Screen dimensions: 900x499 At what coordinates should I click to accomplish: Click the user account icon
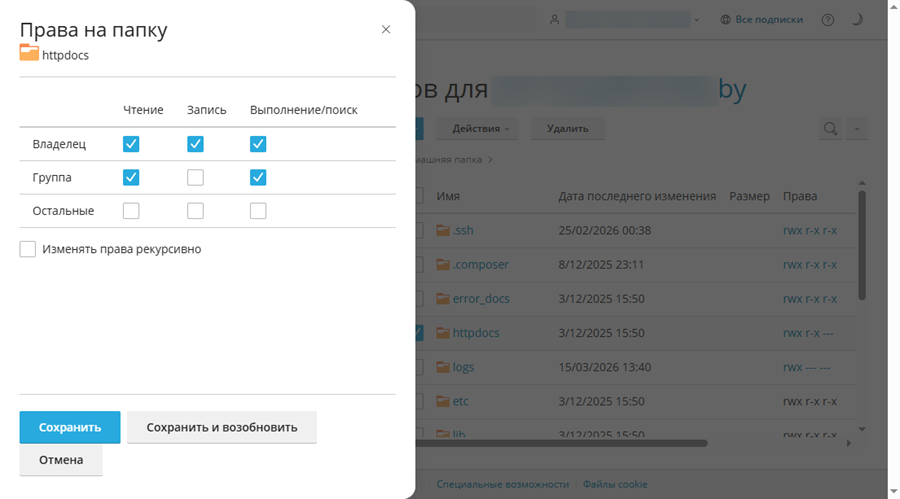[x=555, y=19]
